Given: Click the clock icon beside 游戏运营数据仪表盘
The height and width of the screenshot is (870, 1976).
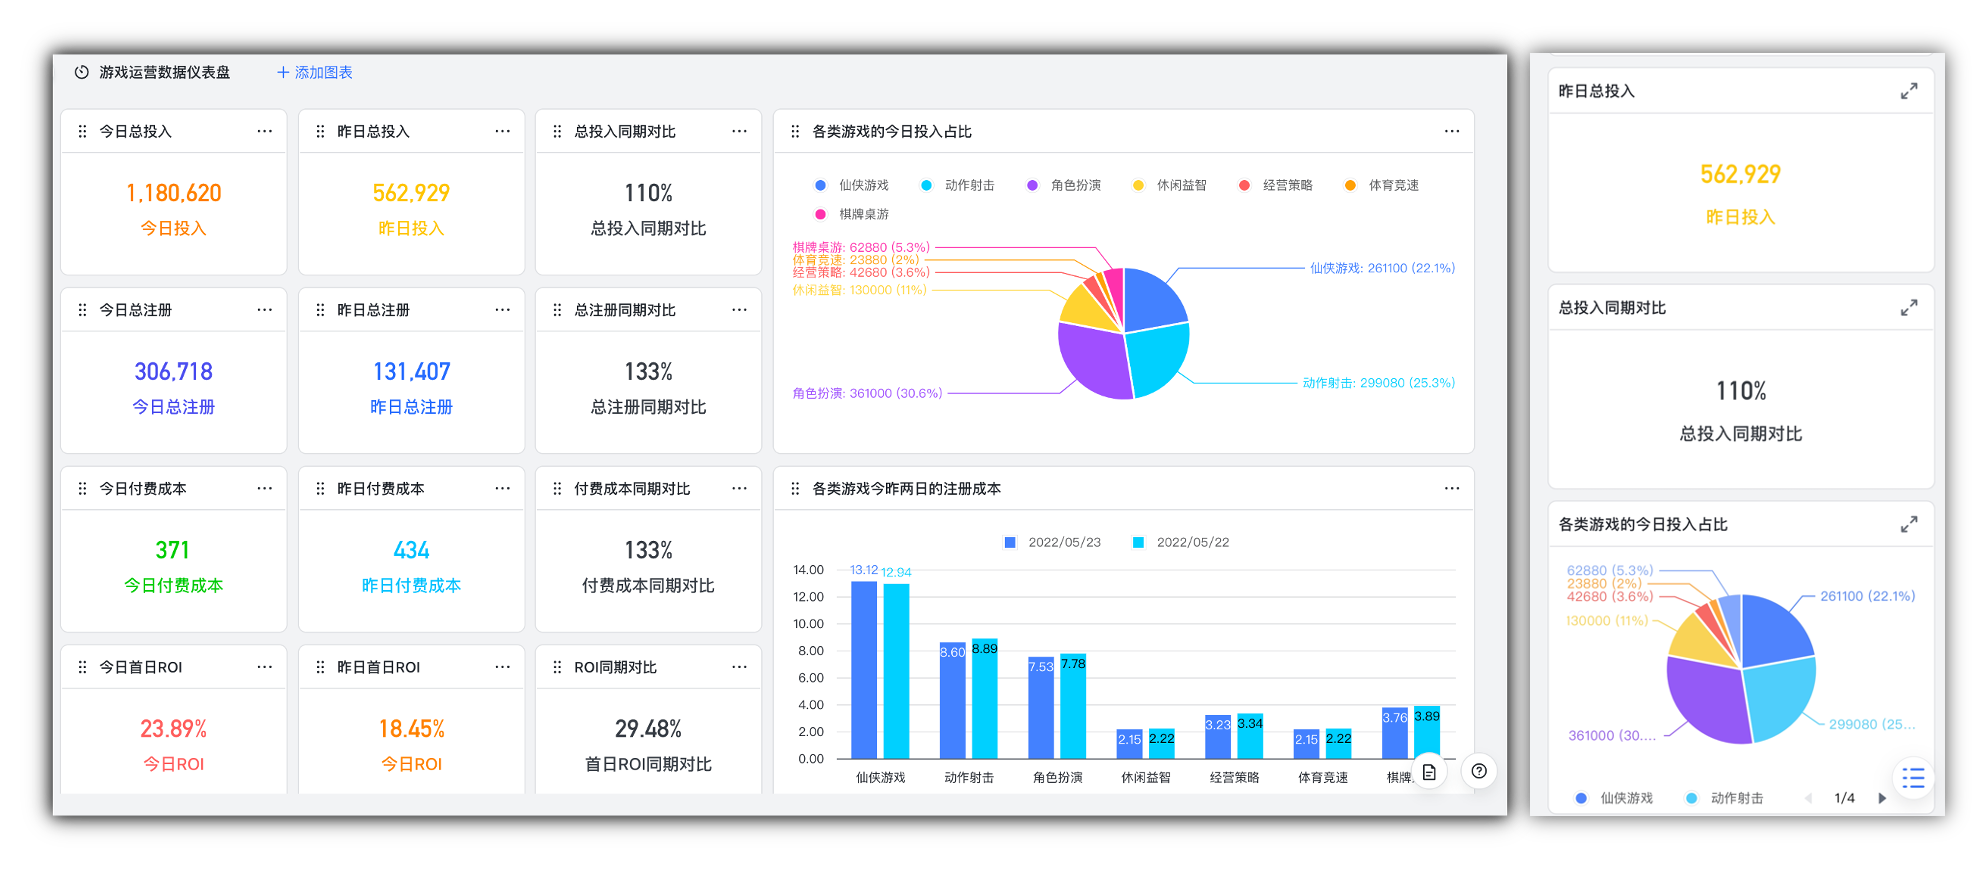Looking at the screenshot, I should coord(82,72).
